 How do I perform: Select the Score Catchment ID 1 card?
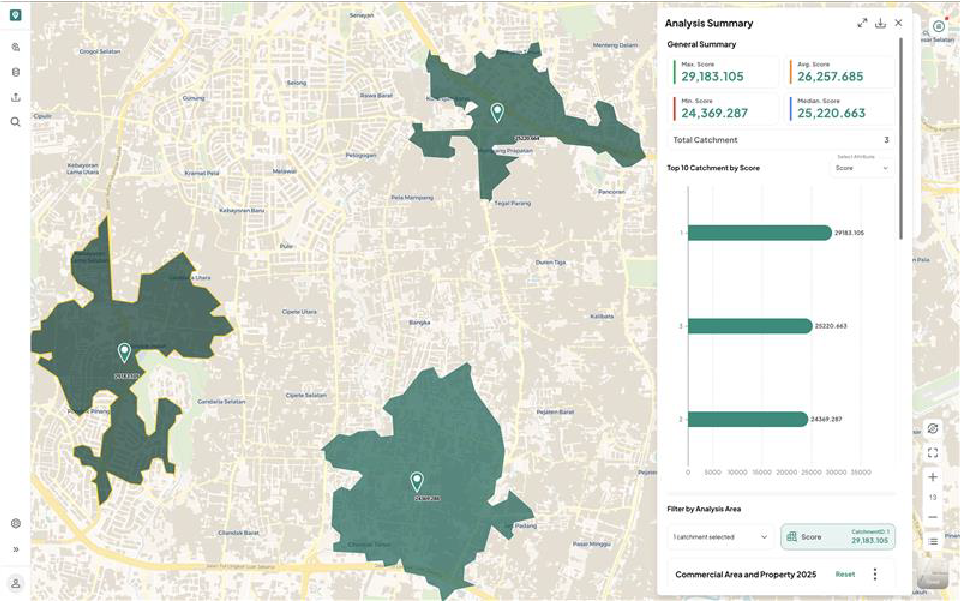click(837, 537)
